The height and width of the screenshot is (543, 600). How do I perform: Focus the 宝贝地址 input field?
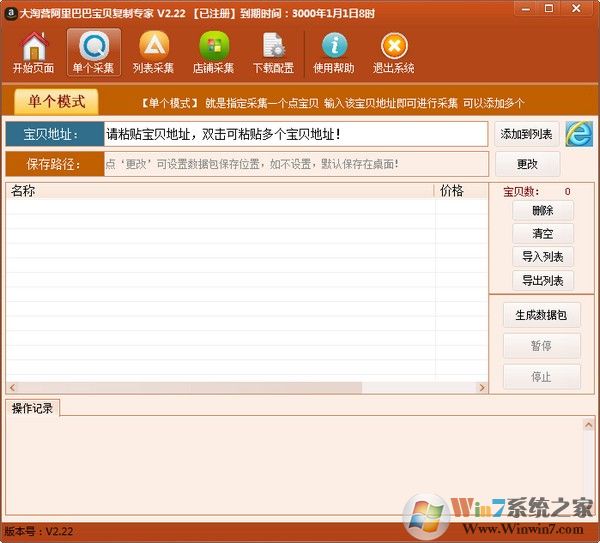(295, 134)
